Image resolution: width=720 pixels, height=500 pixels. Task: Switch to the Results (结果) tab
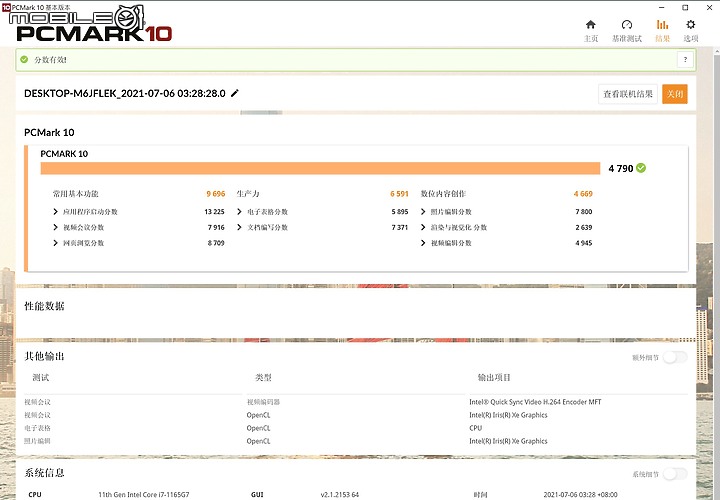[x=662, y=31]
